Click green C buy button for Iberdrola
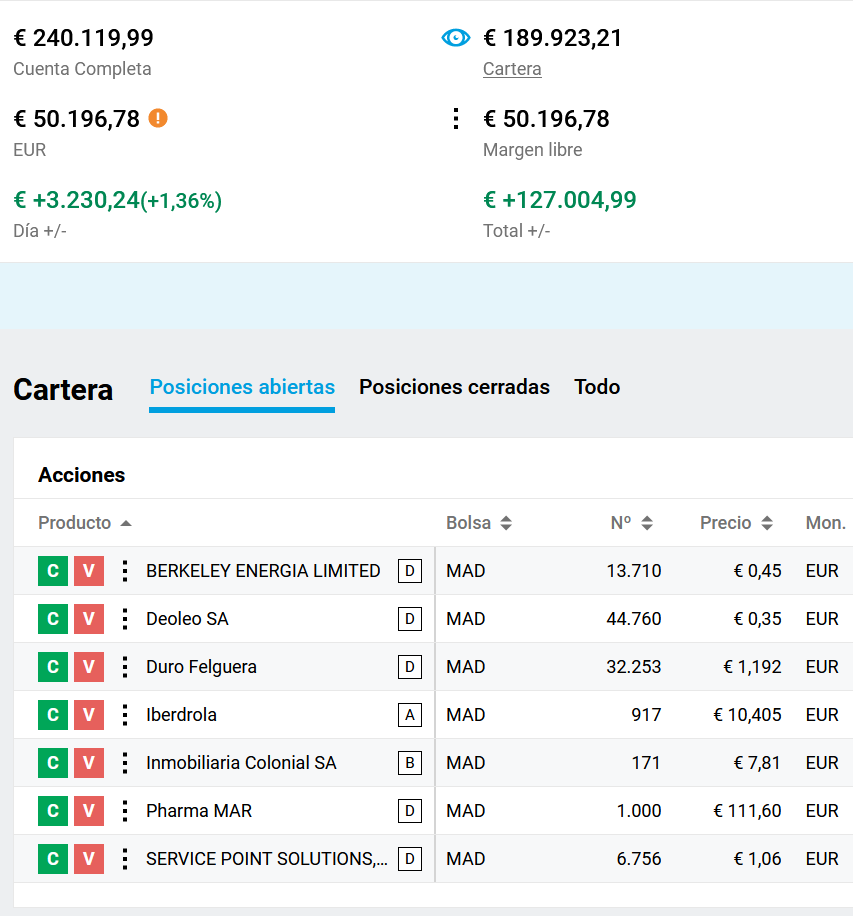 click(53, 714)
